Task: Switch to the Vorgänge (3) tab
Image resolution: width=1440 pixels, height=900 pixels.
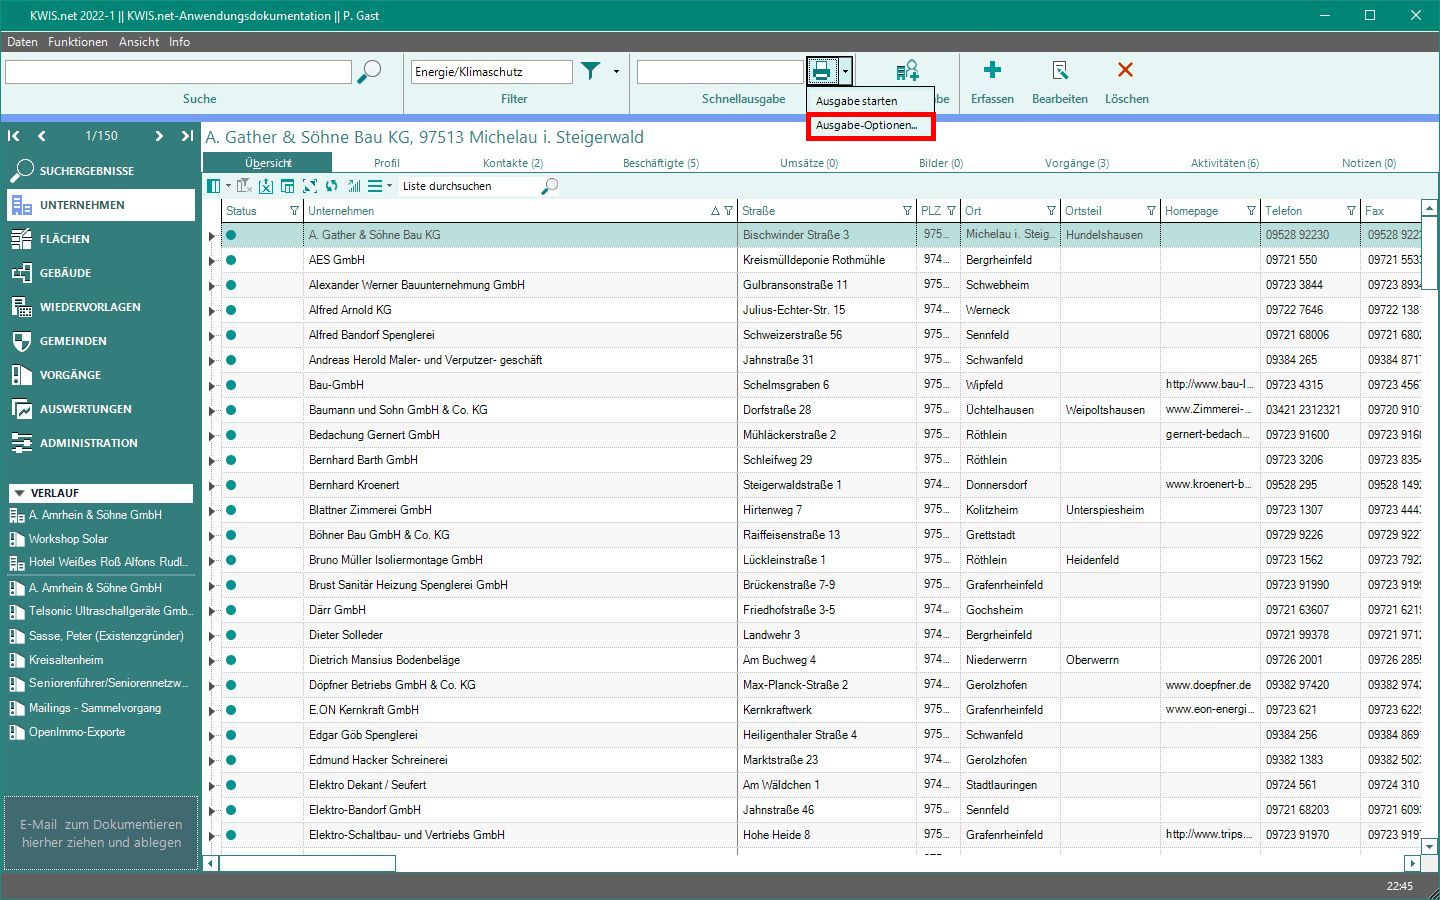Action: [1077, 163]
